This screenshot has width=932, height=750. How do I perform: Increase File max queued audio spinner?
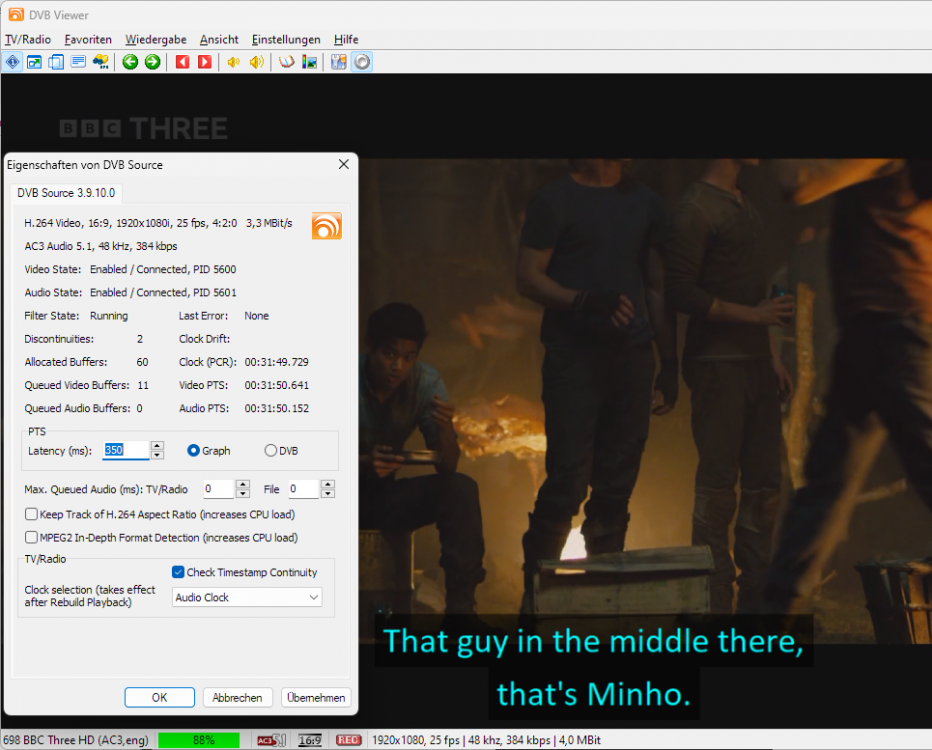[328, 484]
